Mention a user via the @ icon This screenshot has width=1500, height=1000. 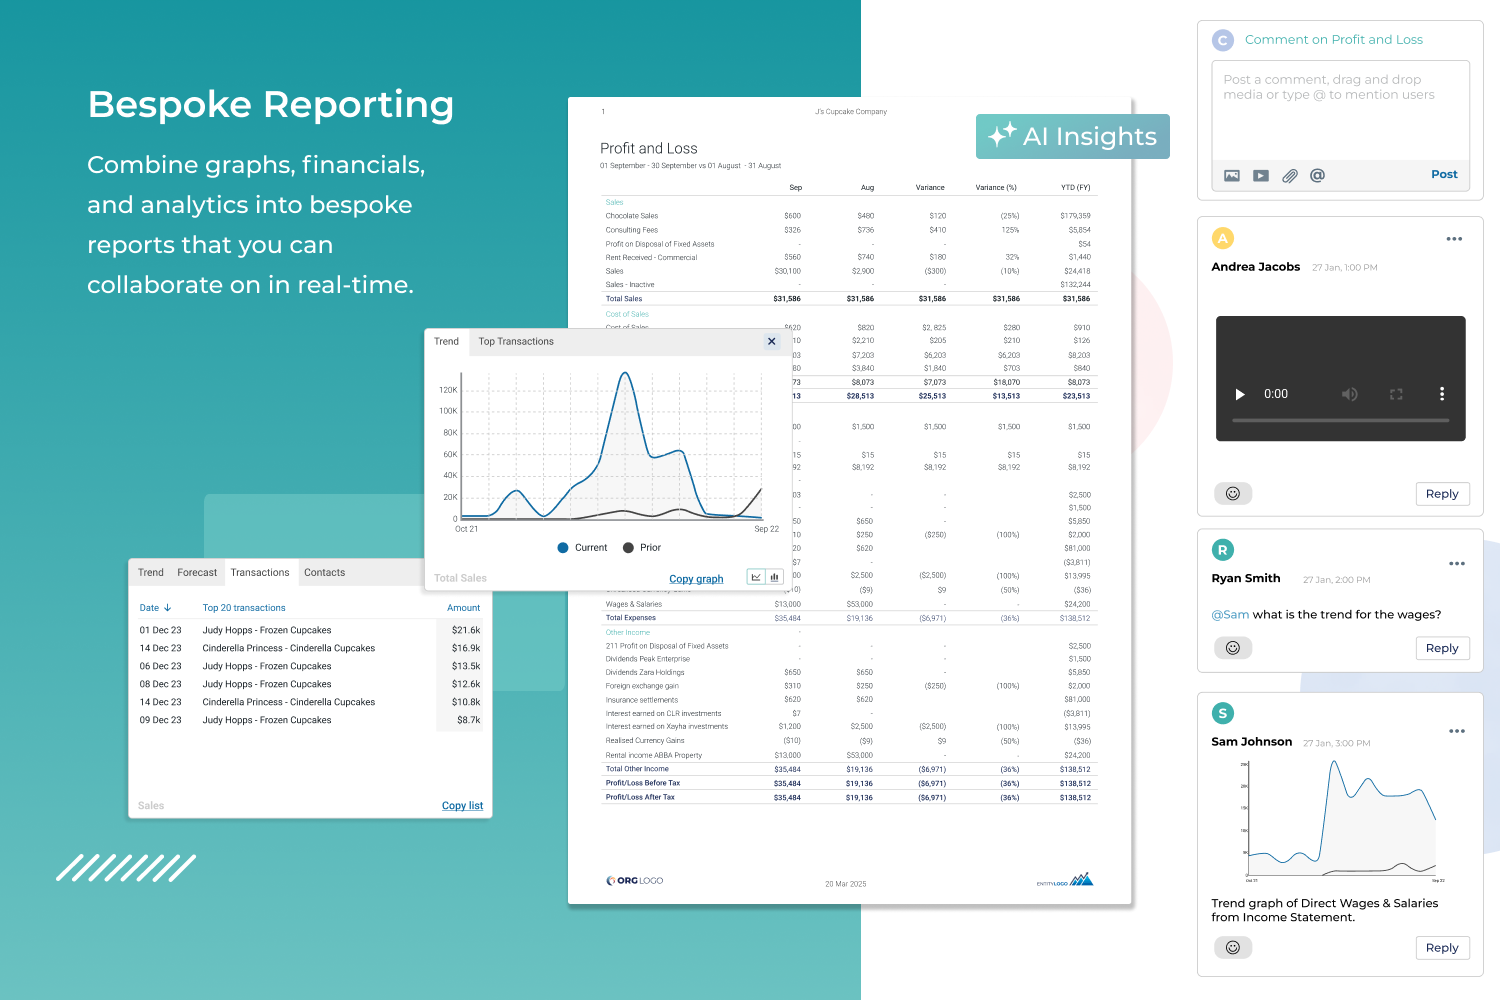tap(1317, 174)
